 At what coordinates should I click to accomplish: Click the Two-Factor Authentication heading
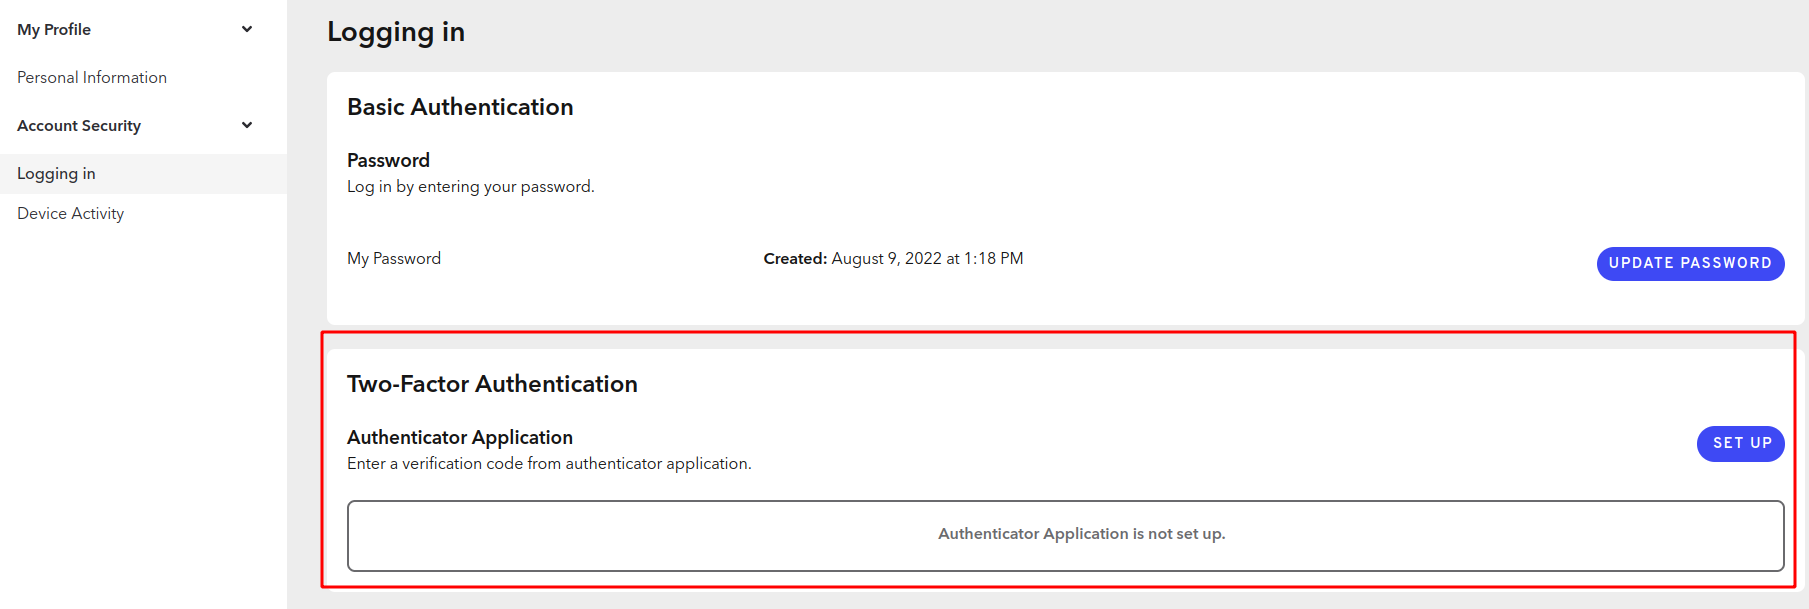[492, 384]
